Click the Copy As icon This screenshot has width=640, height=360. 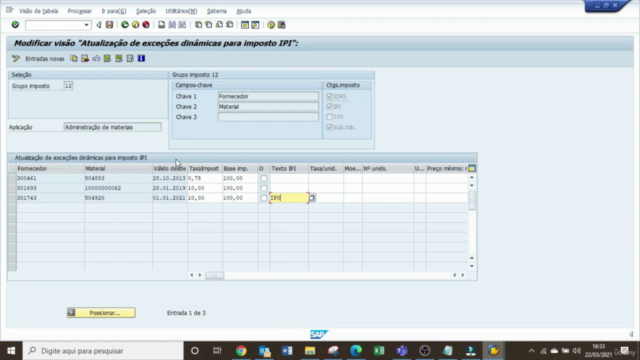pos(74,58)
